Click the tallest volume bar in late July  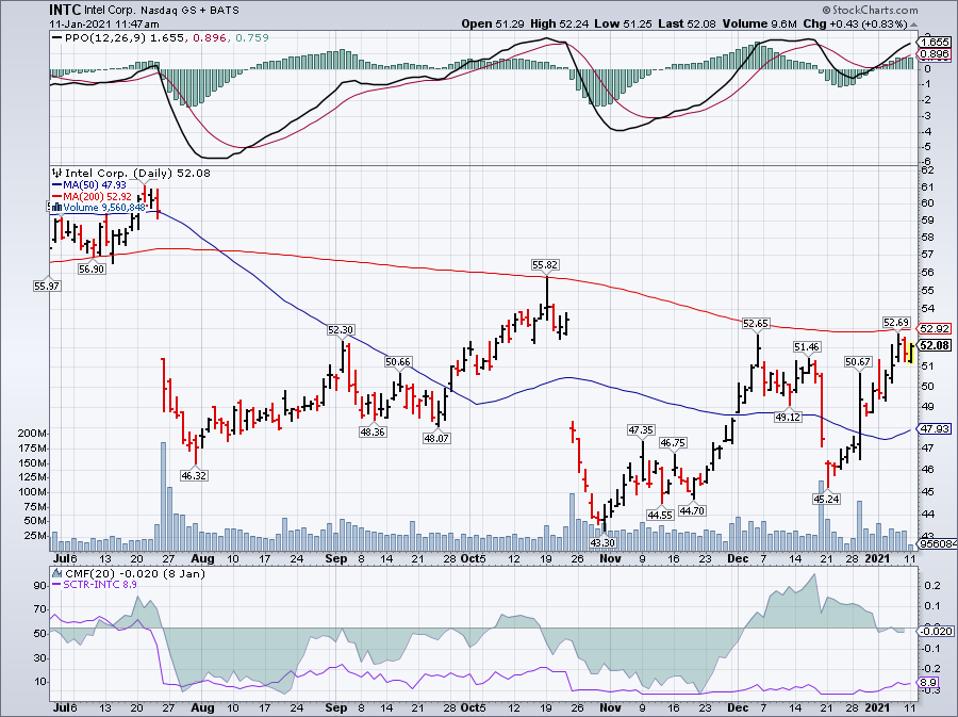tap(163, 496)
